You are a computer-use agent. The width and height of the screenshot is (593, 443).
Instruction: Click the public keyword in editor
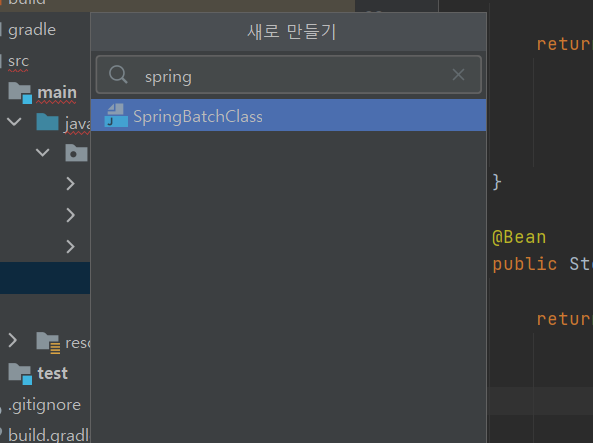(525, 264)
